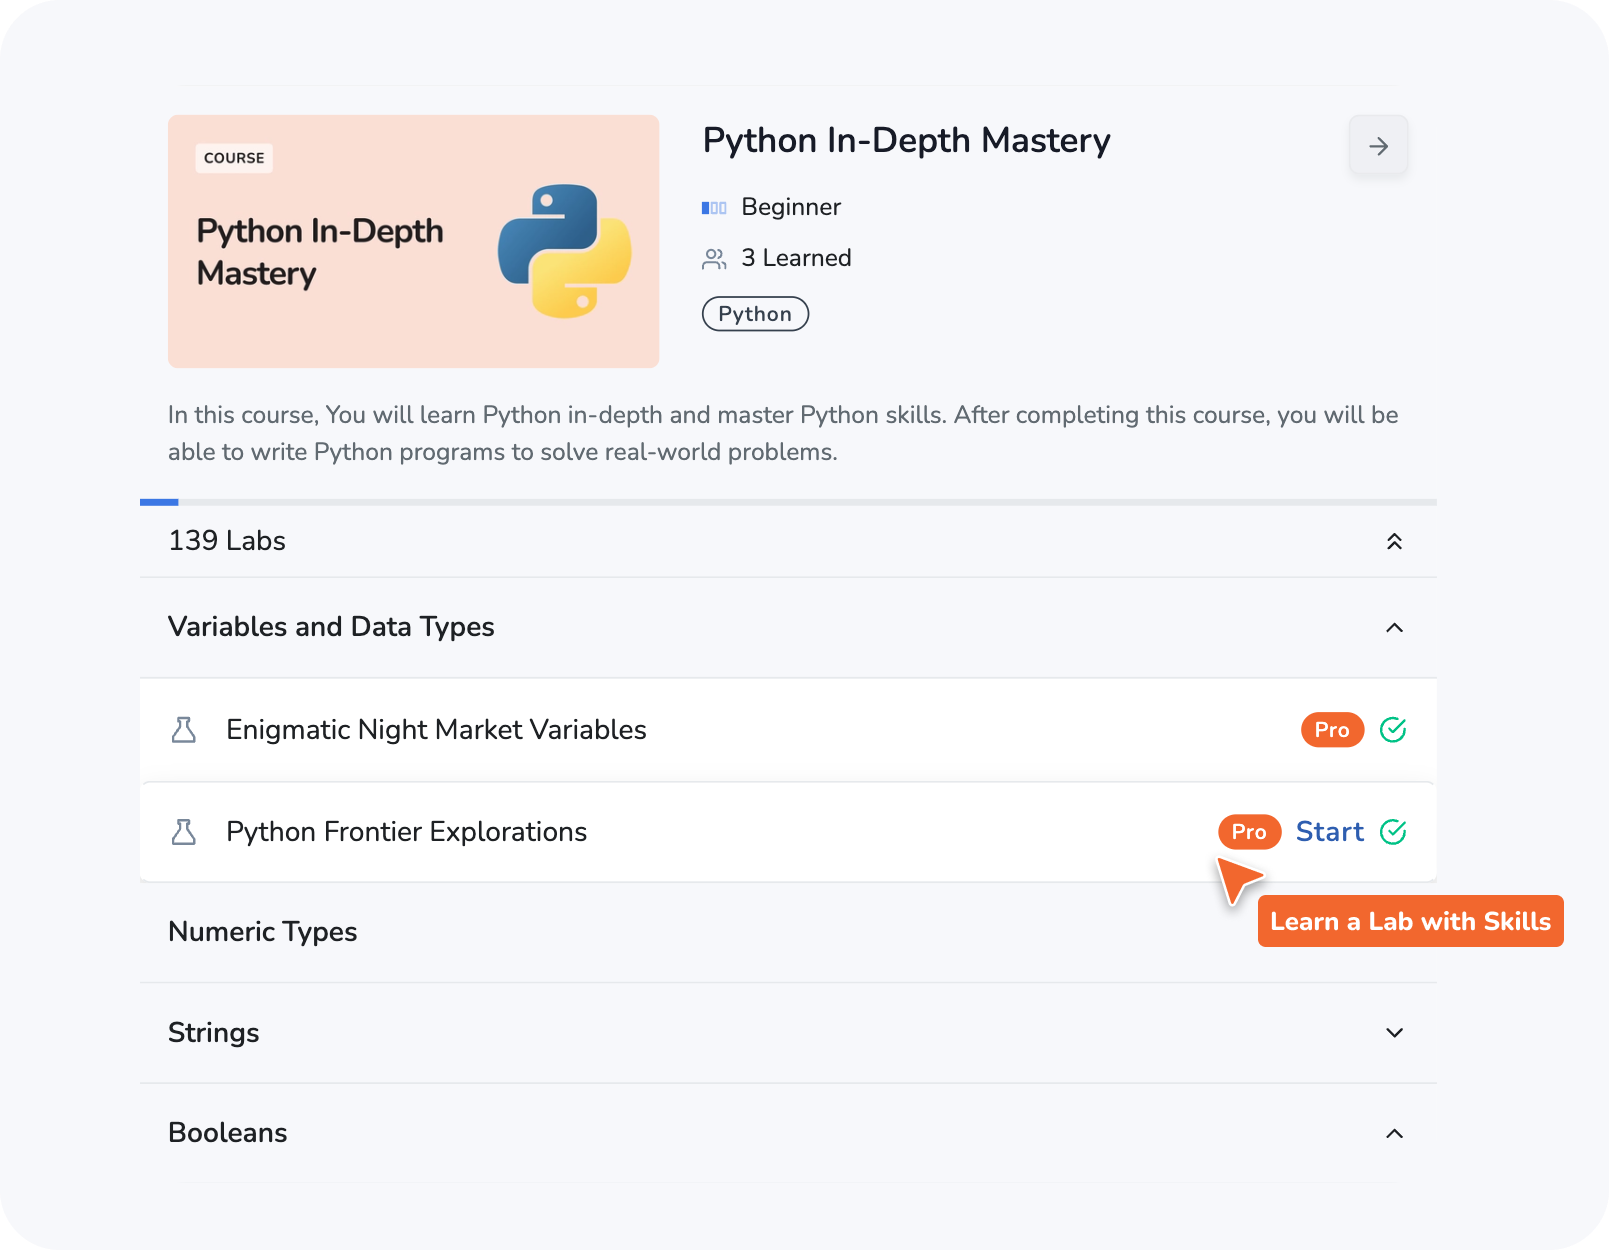Click the completed checkmark on Enigmatic Night Market Variables
This screenshot has height=1250, width=1609.
1393,730
